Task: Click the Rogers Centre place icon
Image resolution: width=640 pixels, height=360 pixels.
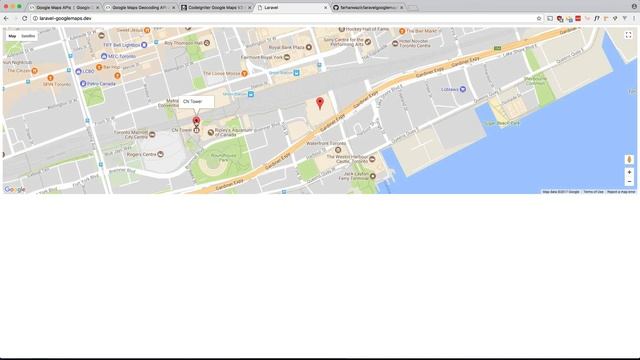Action: [x=160, y=154]
